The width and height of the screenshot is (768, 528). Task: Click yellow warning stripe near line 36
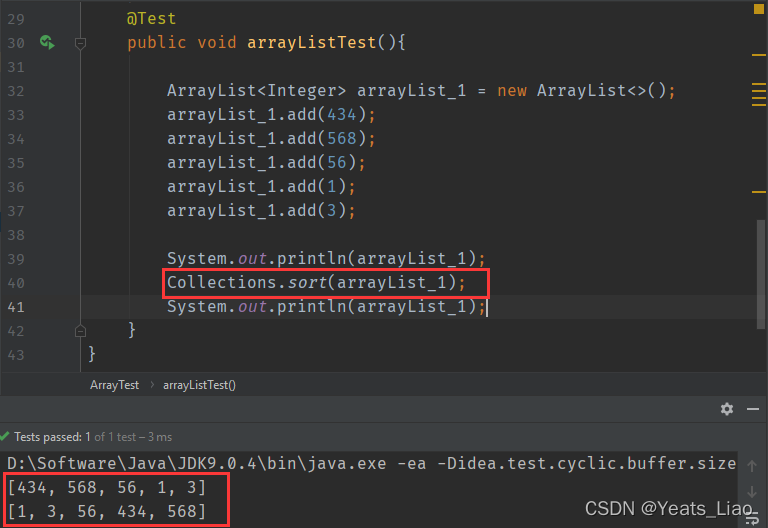pyautogui.click(x=759, y=192)
